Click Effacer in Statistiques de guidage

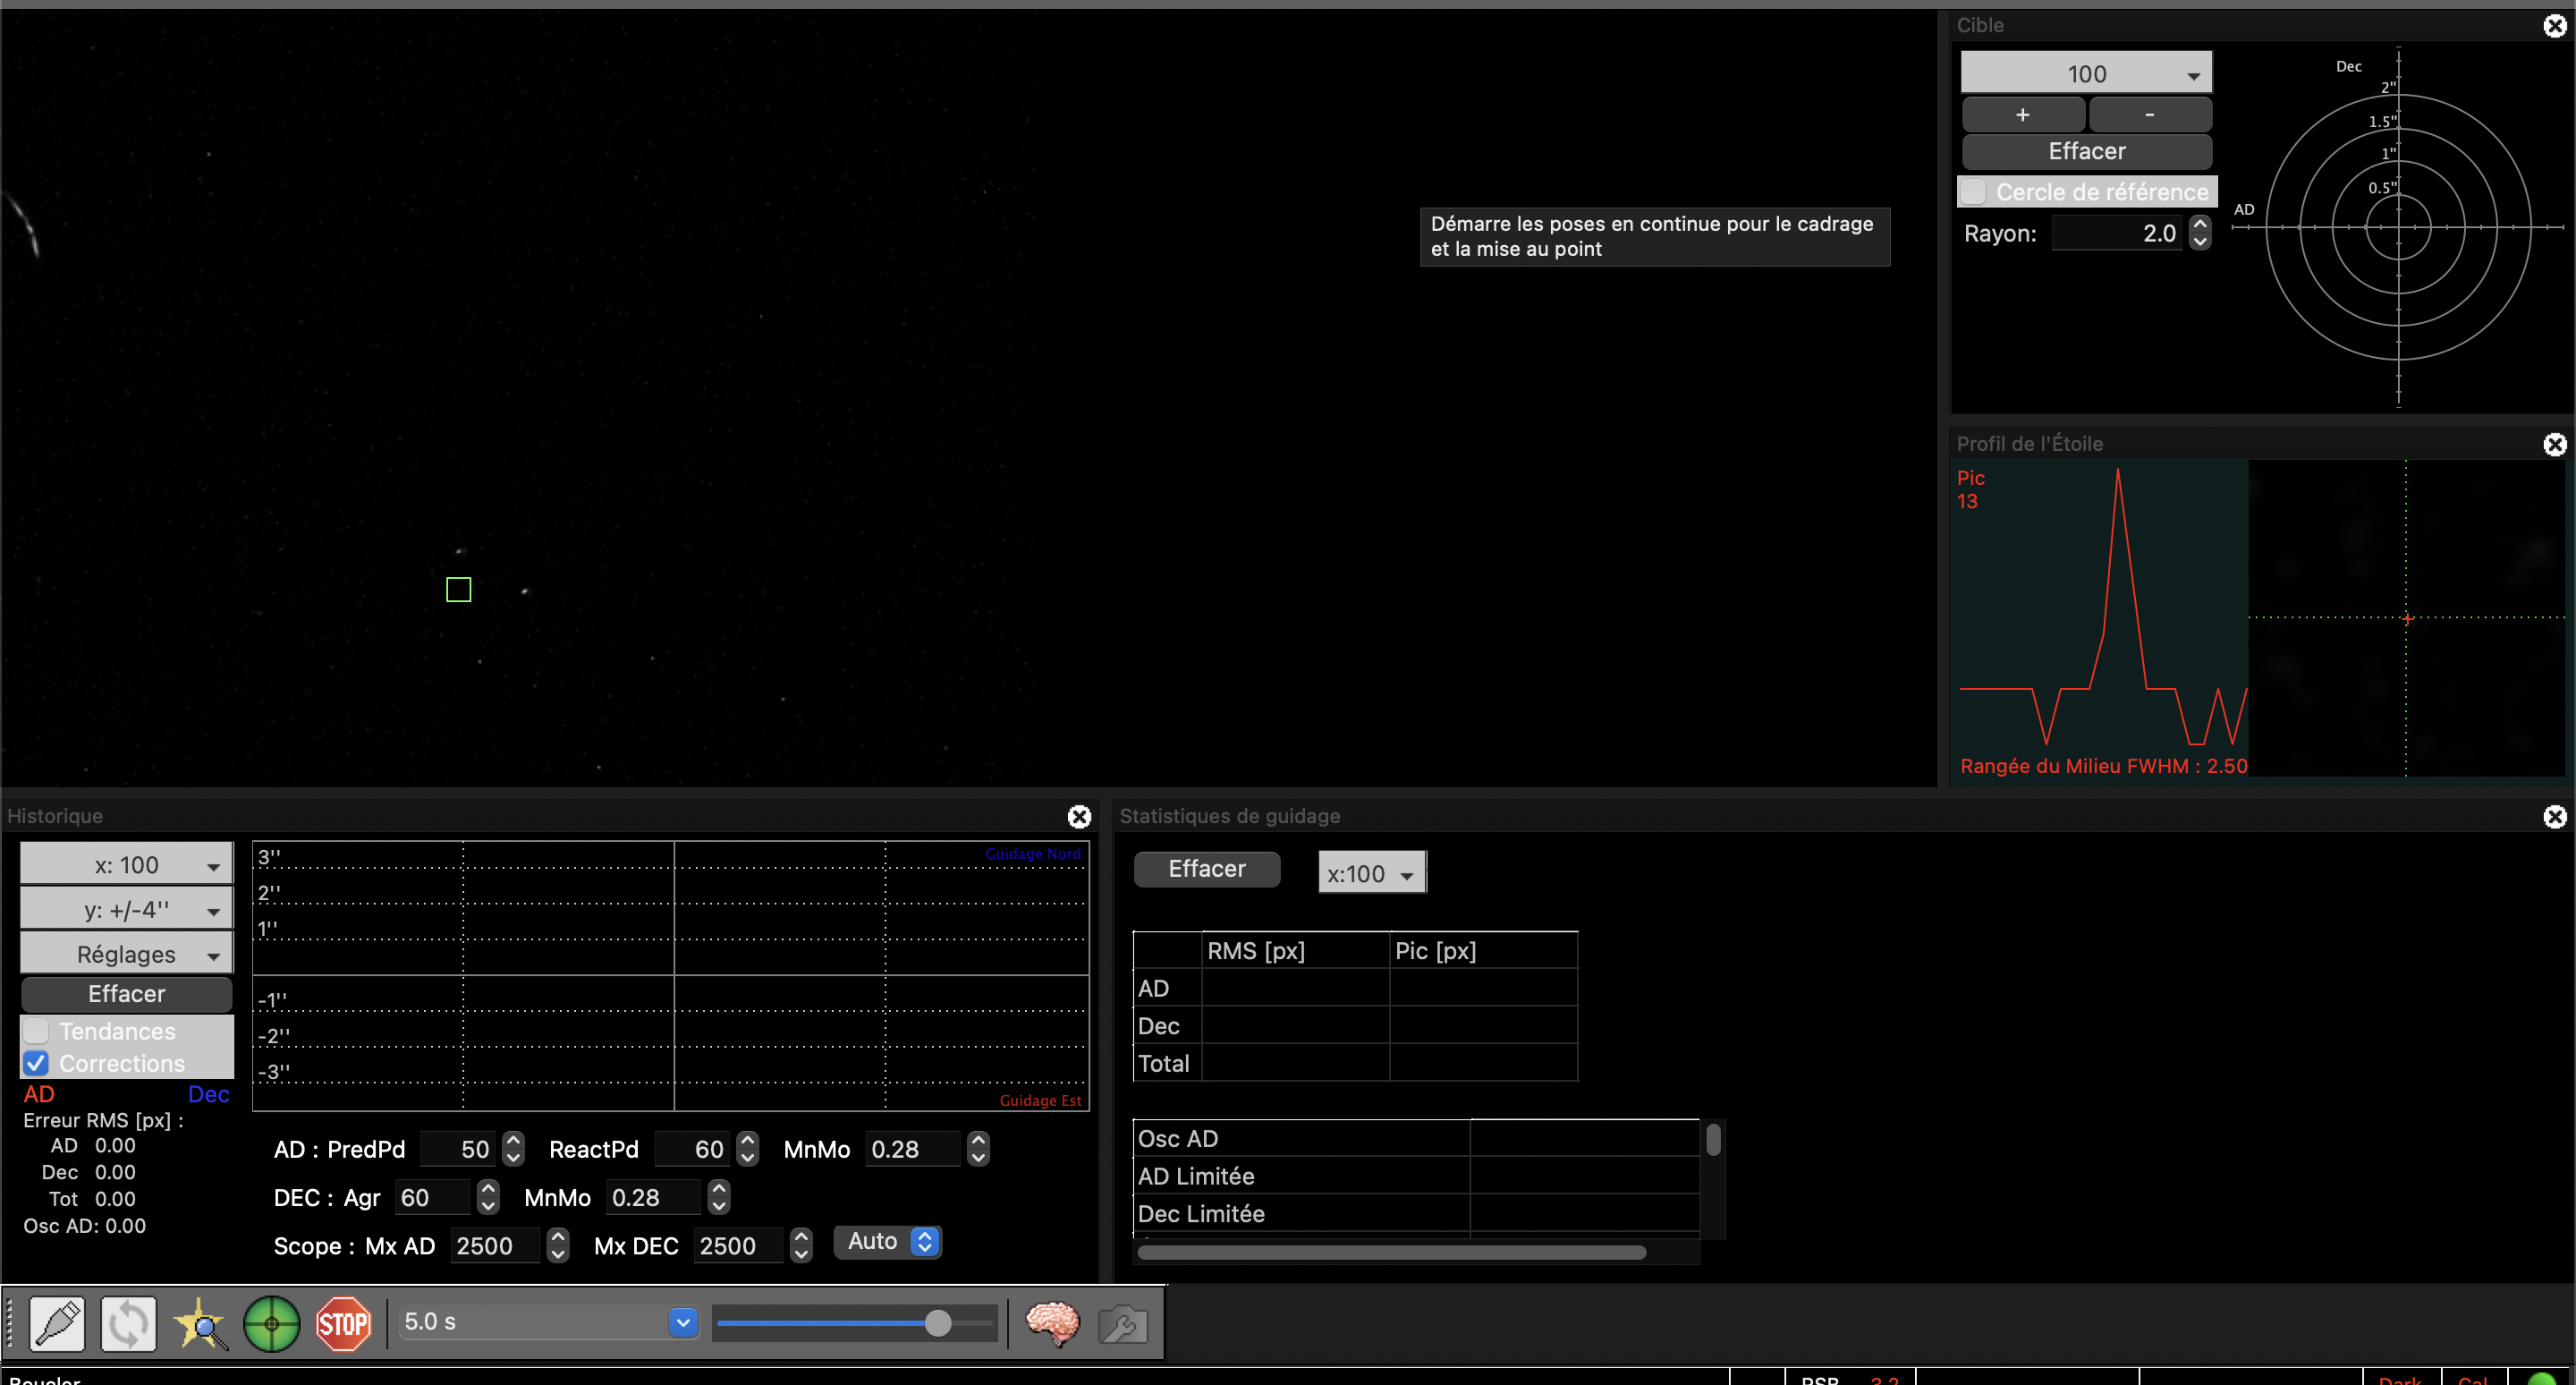tap(1206, 868)
